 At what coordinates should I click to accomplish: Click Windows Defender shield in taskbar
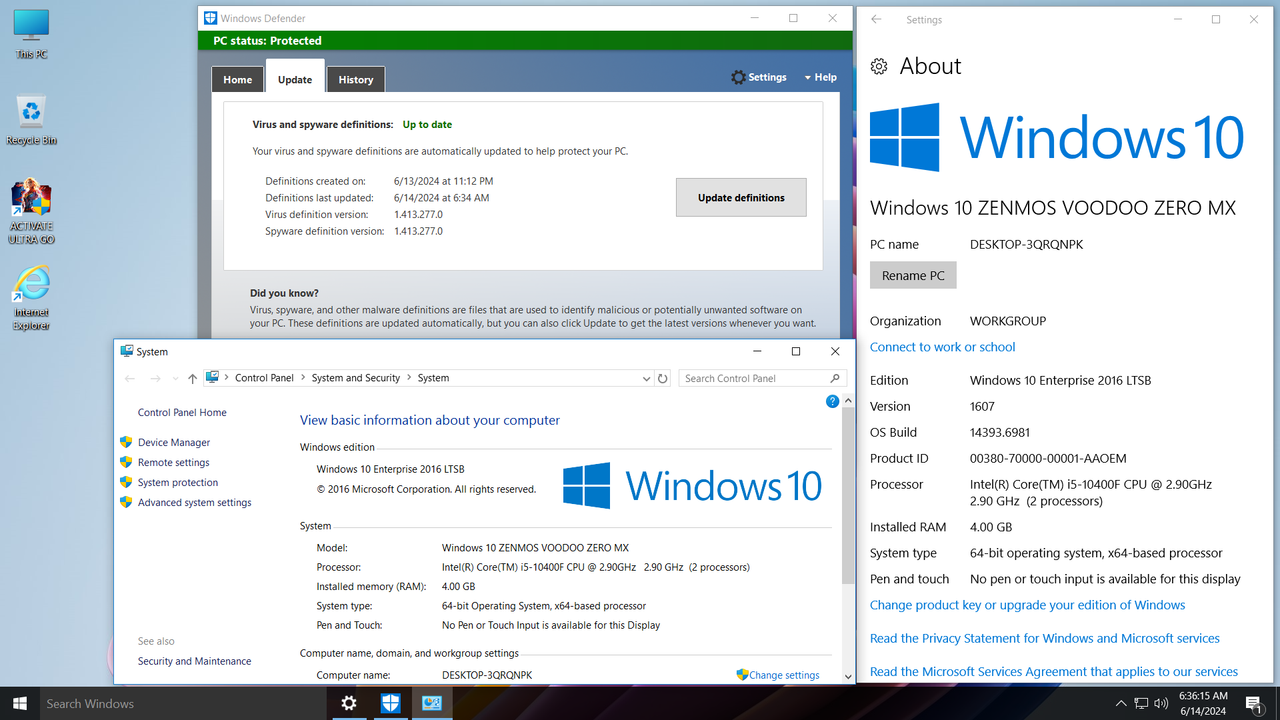click(390, 703)
